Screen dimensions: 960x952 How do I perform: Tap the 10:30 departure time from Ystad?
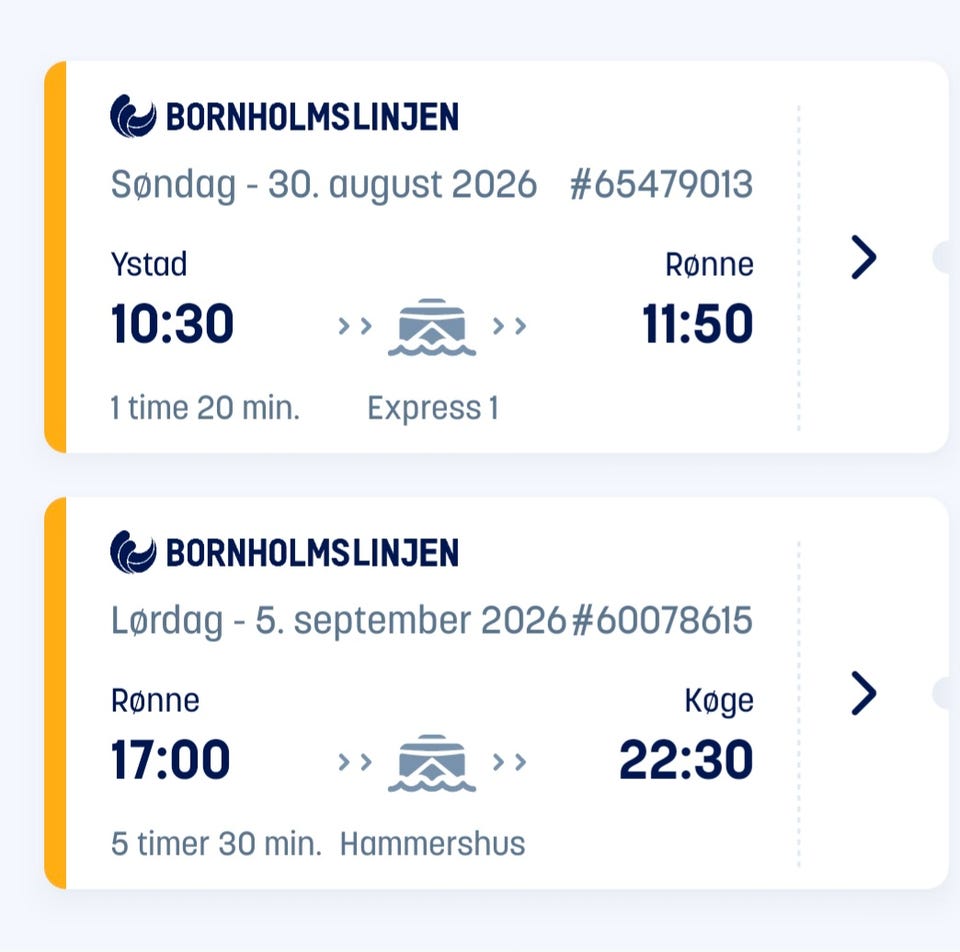[x=172, y=323]
